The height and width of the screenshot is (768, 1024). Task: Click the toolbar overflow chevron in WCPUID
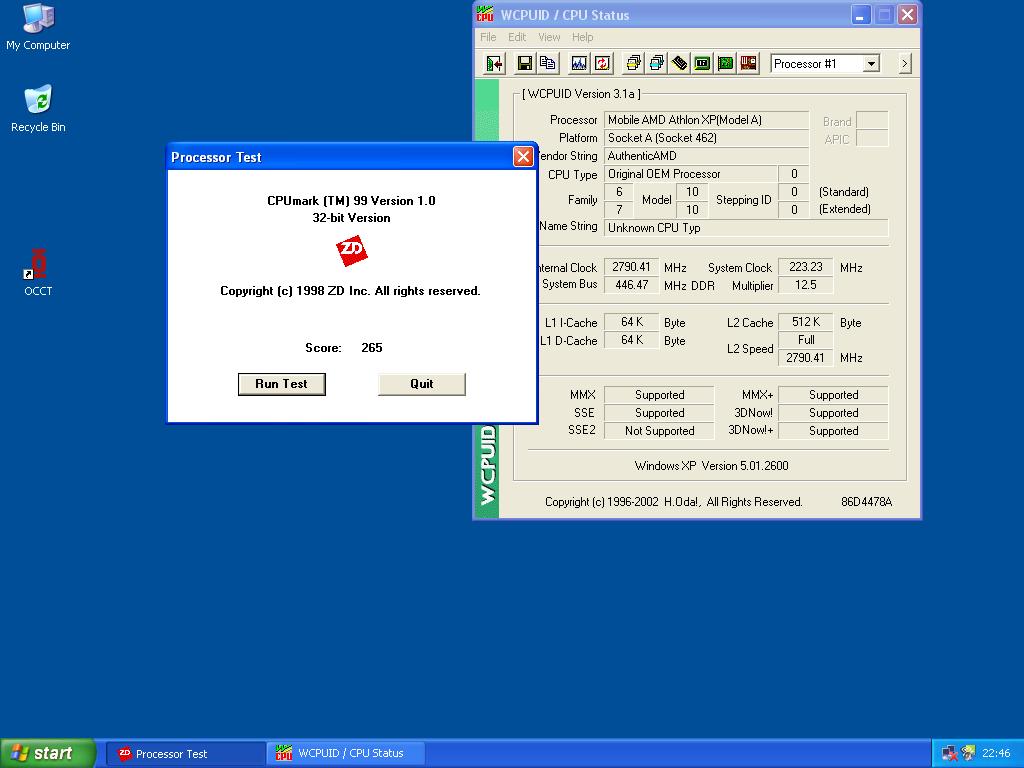click(x=904, y=63)
